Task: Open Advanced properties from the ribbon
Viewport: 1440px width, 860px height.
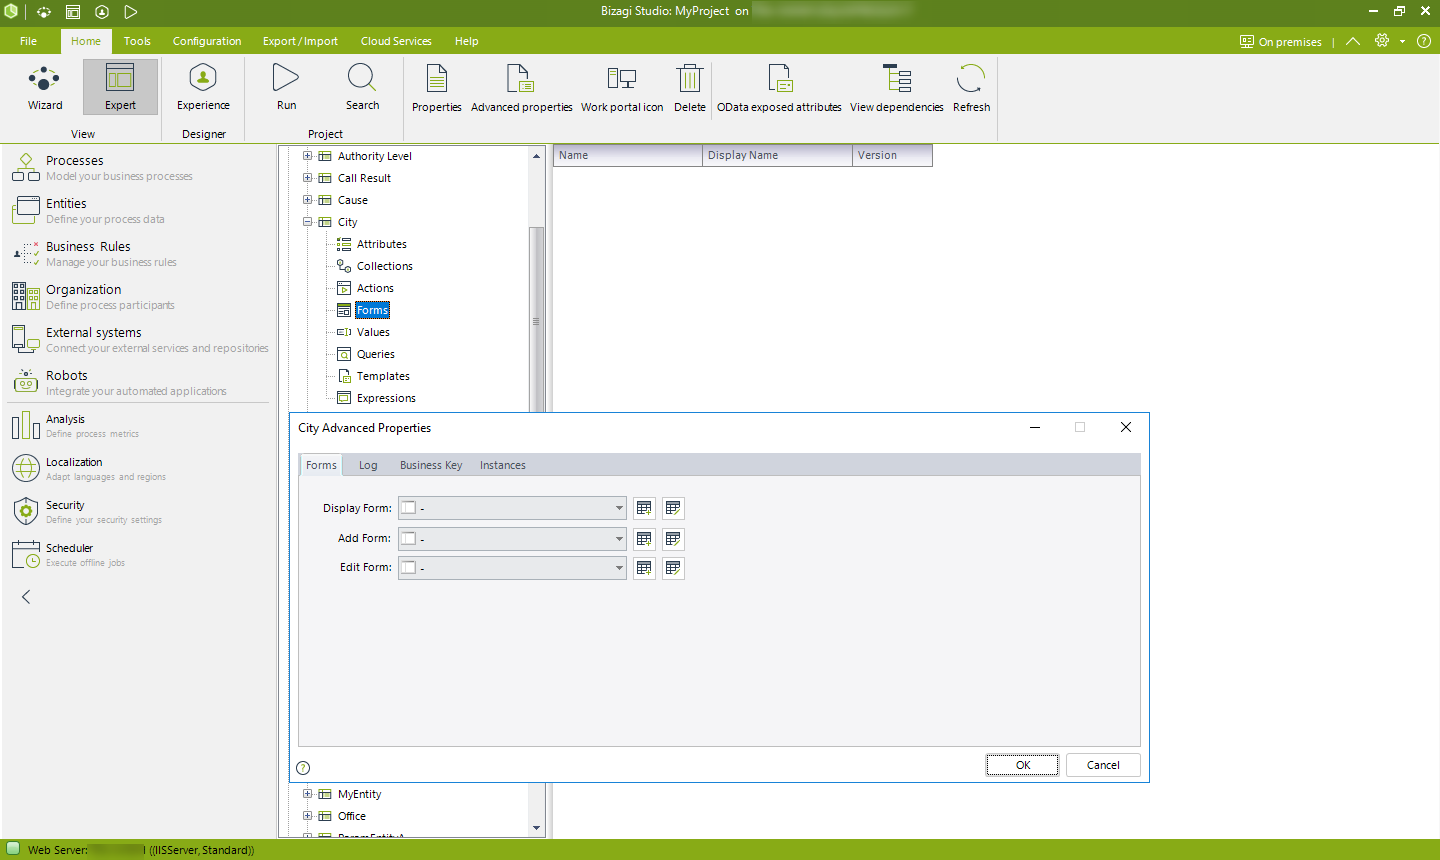Action: point(521,88)
